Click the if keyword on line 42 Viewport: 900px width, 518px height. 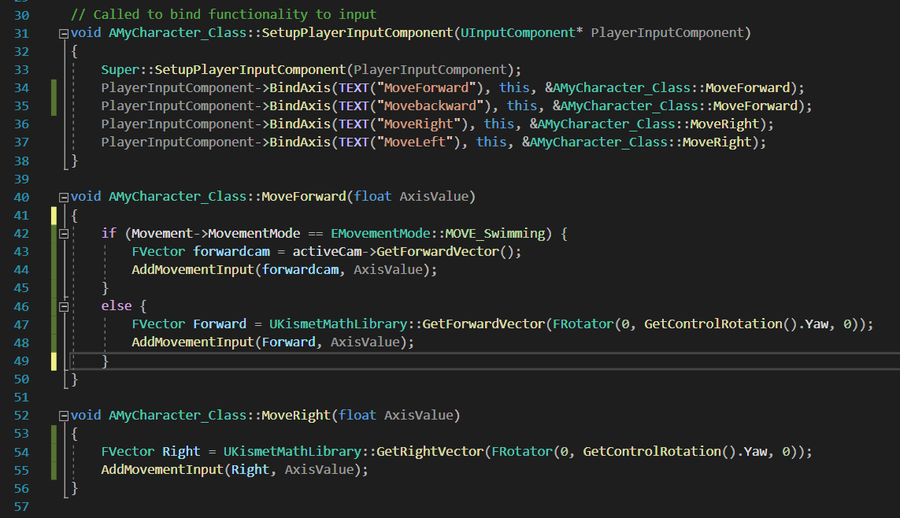pyautogui.click(x=108, y=233)
